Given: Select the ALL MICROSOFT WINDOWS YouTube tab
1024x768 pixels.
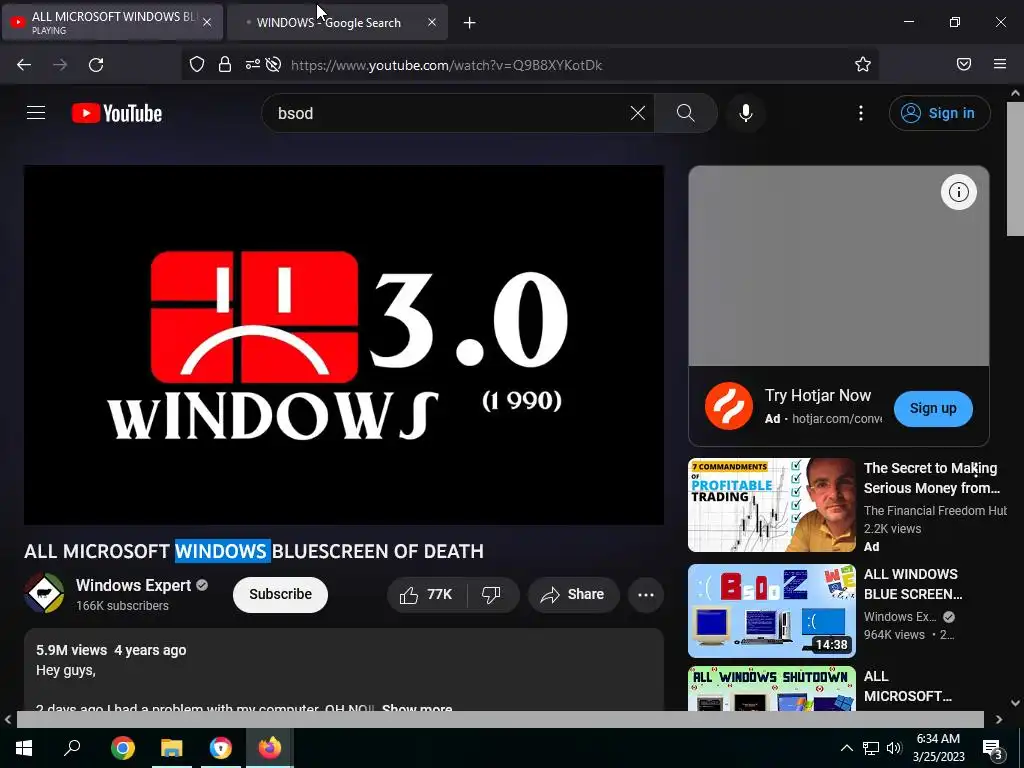Looking at the screenshot, I should coord(112,23).
